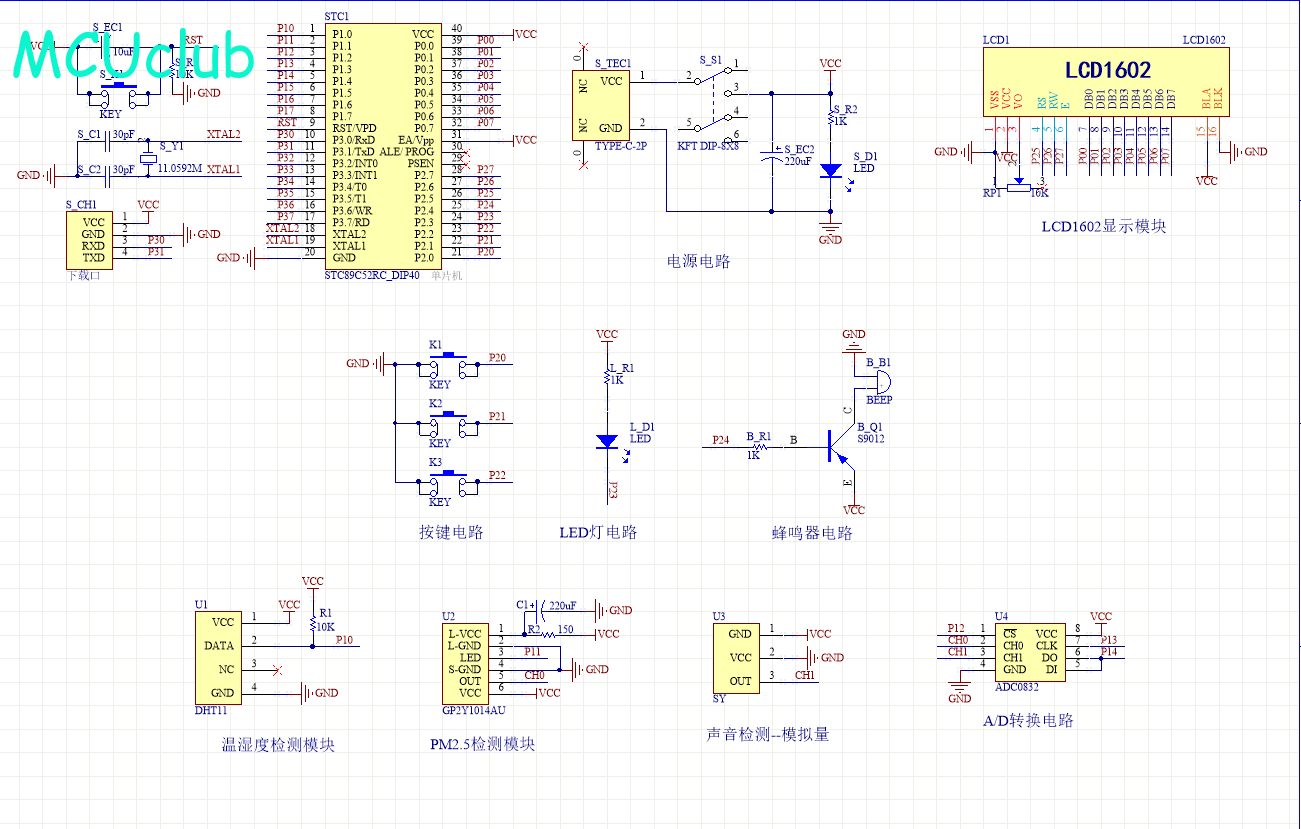Click the B_B1 buzzer symbol
Image resolution: width=1301 pixels, height=829 pixels.
pyautogui.click(x=881, y=381)
